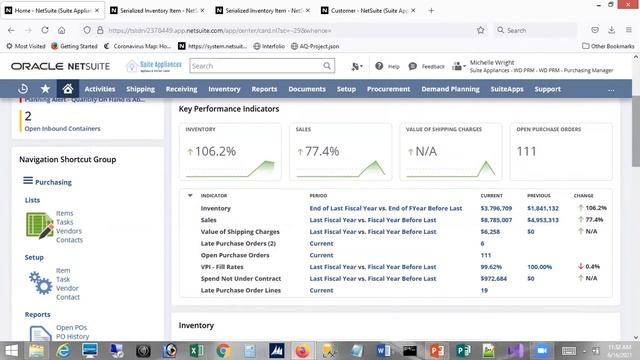Image resolution: width=640 pixels, height=360 pixels.
Task: Go to NetSuite Home icon
Action: [68, 89]
